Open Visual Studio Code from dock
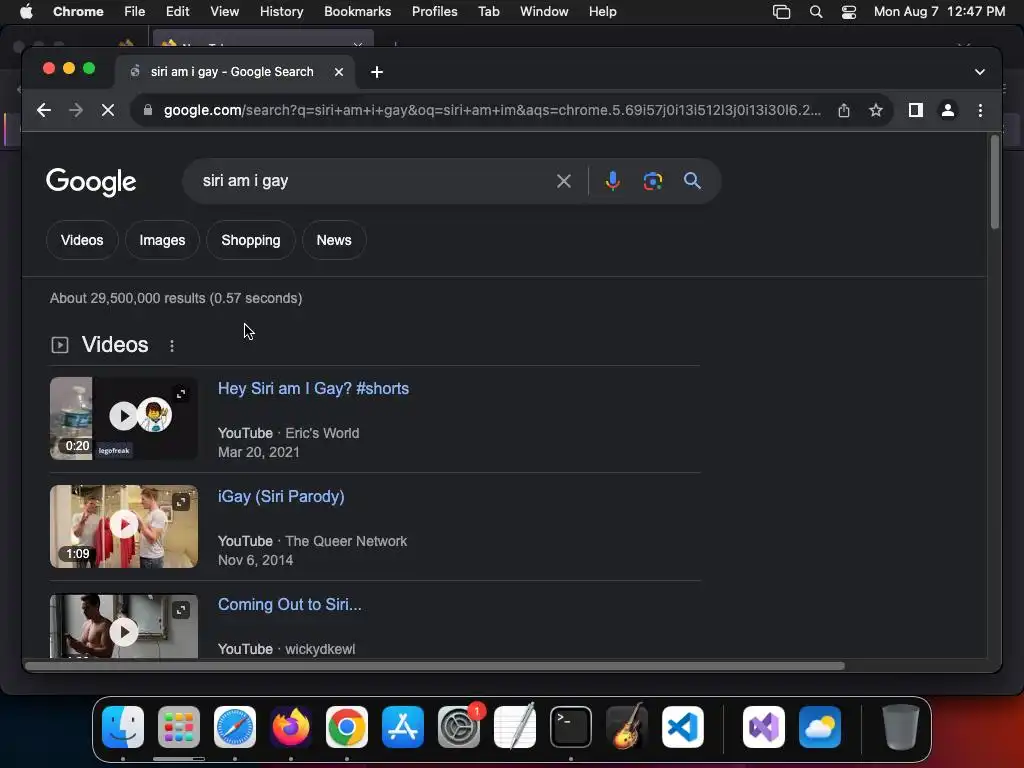This screenshot has height=768, width=1024. [x=682, y=727]
